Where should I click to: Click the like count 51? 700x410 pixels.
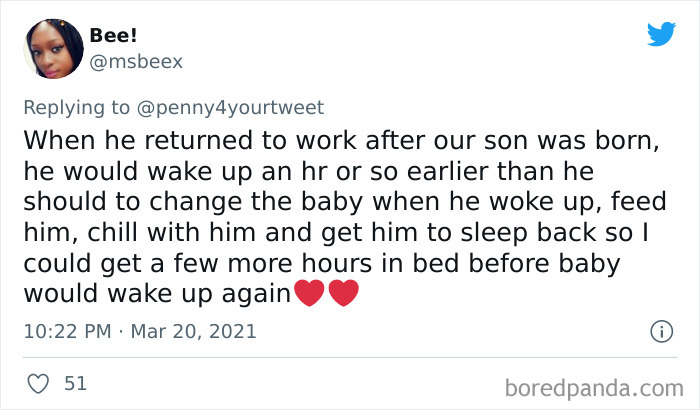pyautogui.click(x=75, y=383)
